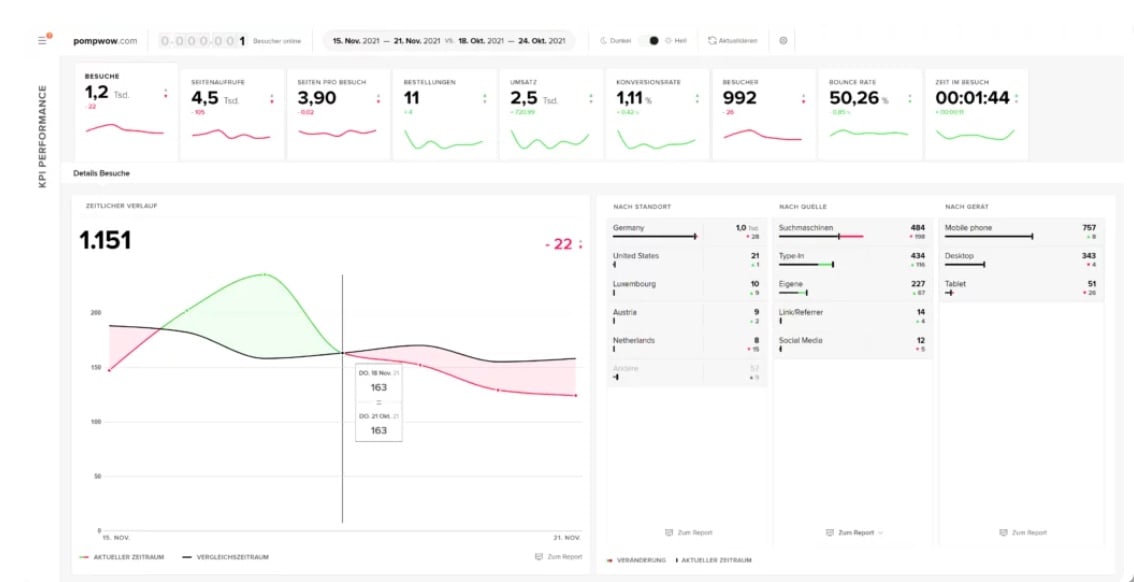Select the Austria location row
1134x582 pixels.
[x=686, y=316]
